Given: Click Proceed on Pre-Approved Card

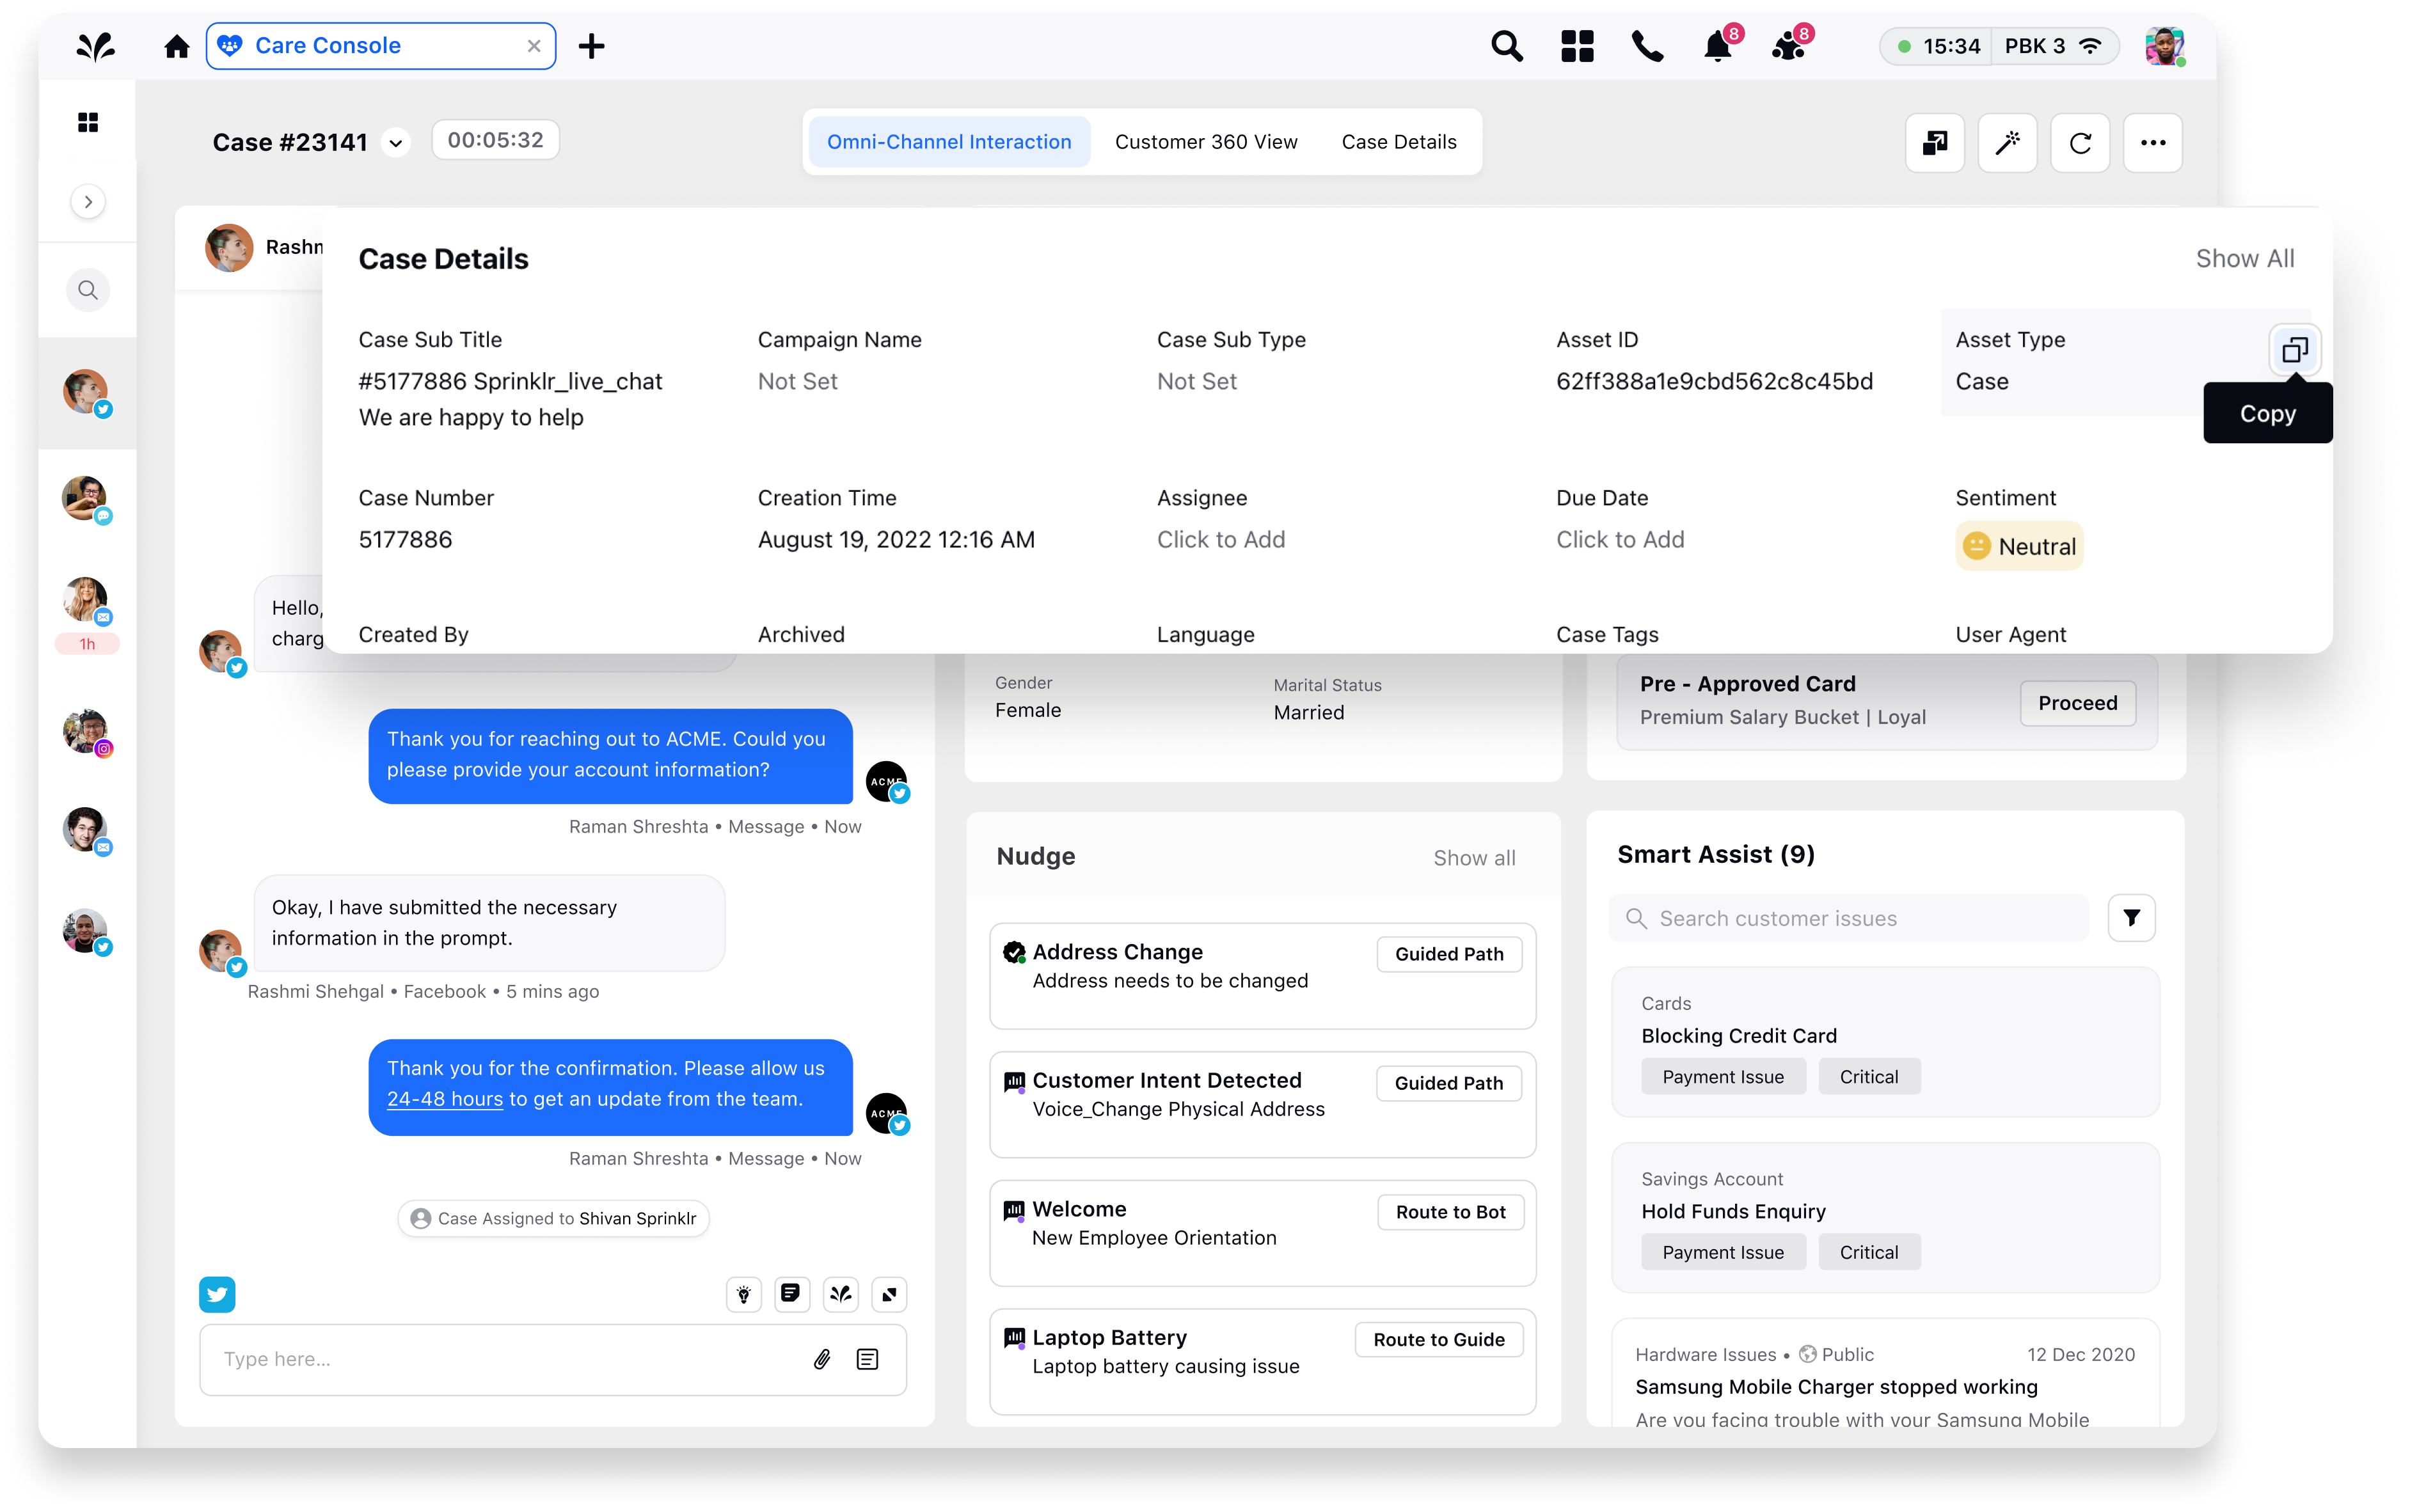Looking at the screenshot, I should tap(2077, 703).
